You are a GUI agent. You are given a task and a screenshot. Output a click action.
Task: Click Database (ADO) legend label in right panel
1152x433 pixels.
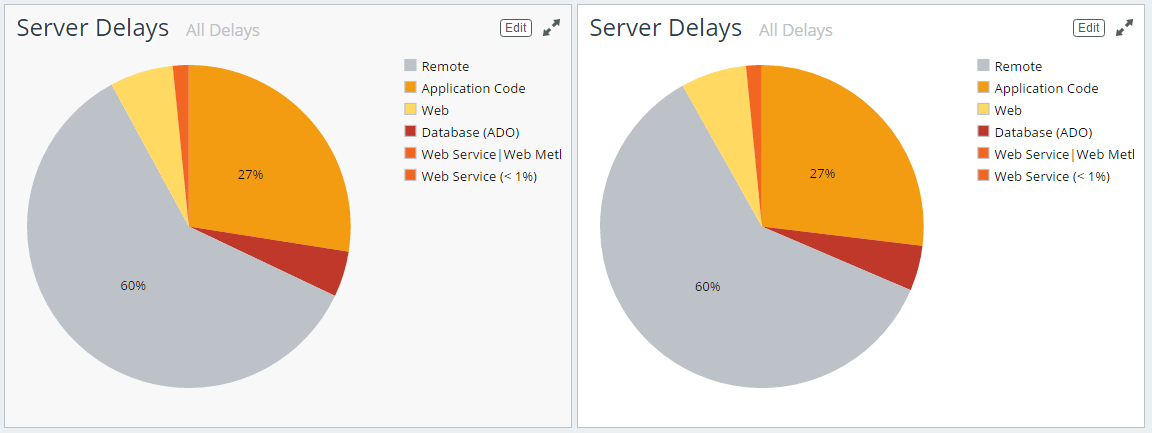(x=1043, y=132)
